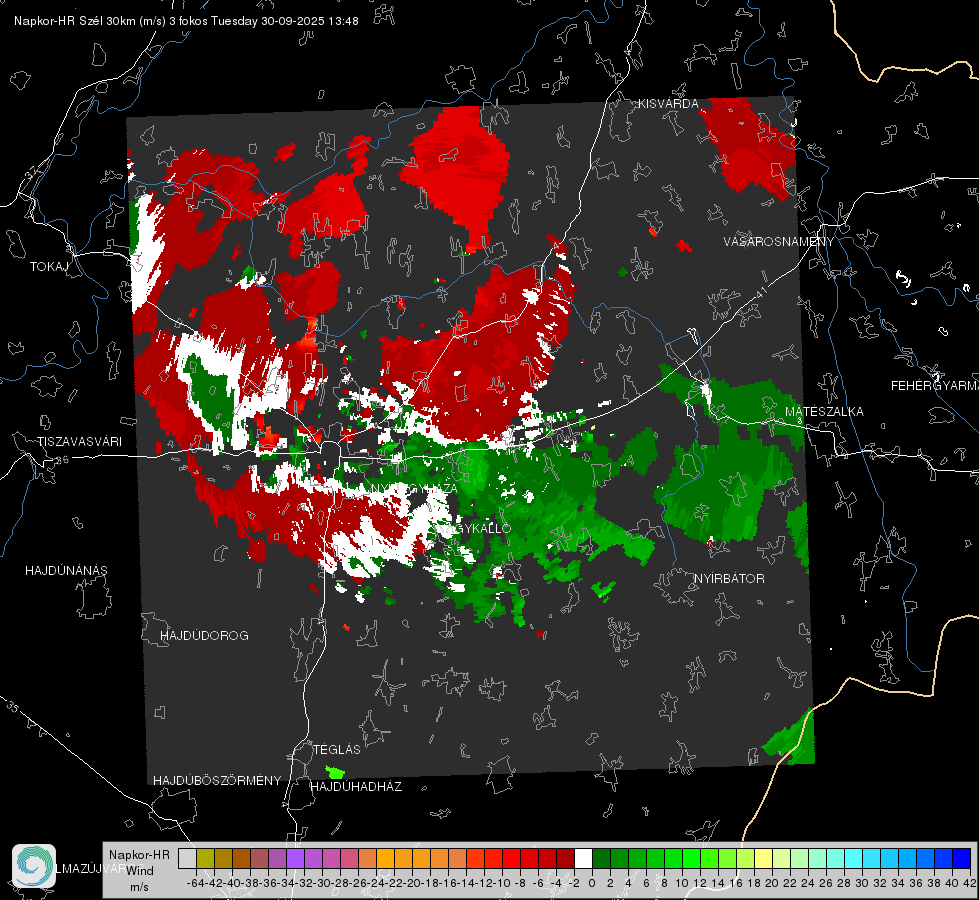Click the VÁSÁROSNAMÉNY town label
The height and width of the screenshot is (900, 979).
click(779, 241)
